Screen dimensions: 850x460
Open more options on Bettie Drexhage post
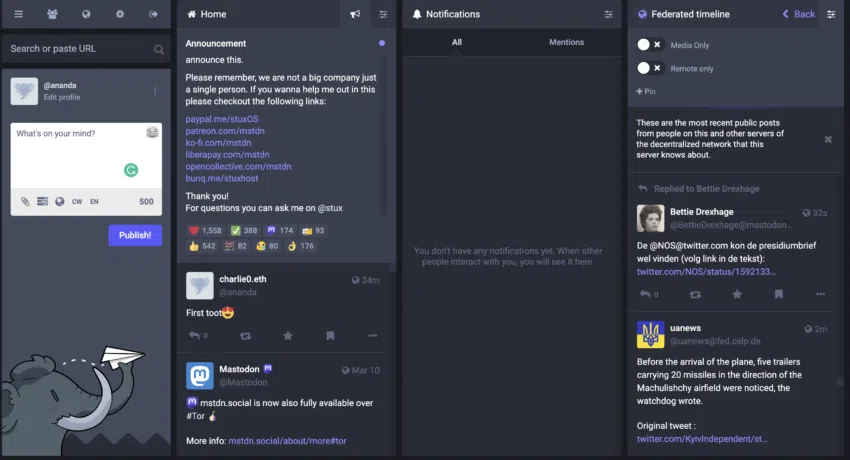[820, 294]
